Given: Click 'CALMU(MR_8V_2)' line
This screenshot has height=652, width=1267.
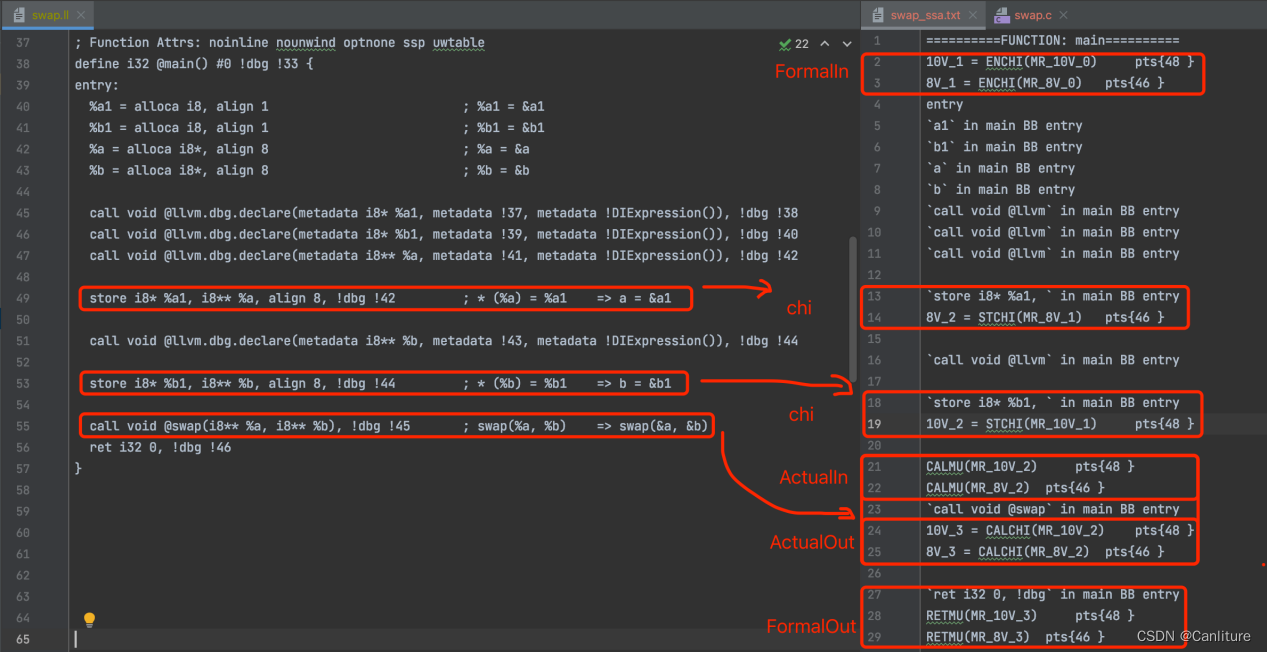Looking at the screenshot, I should pyautogui.click(x=1015, y=488).
